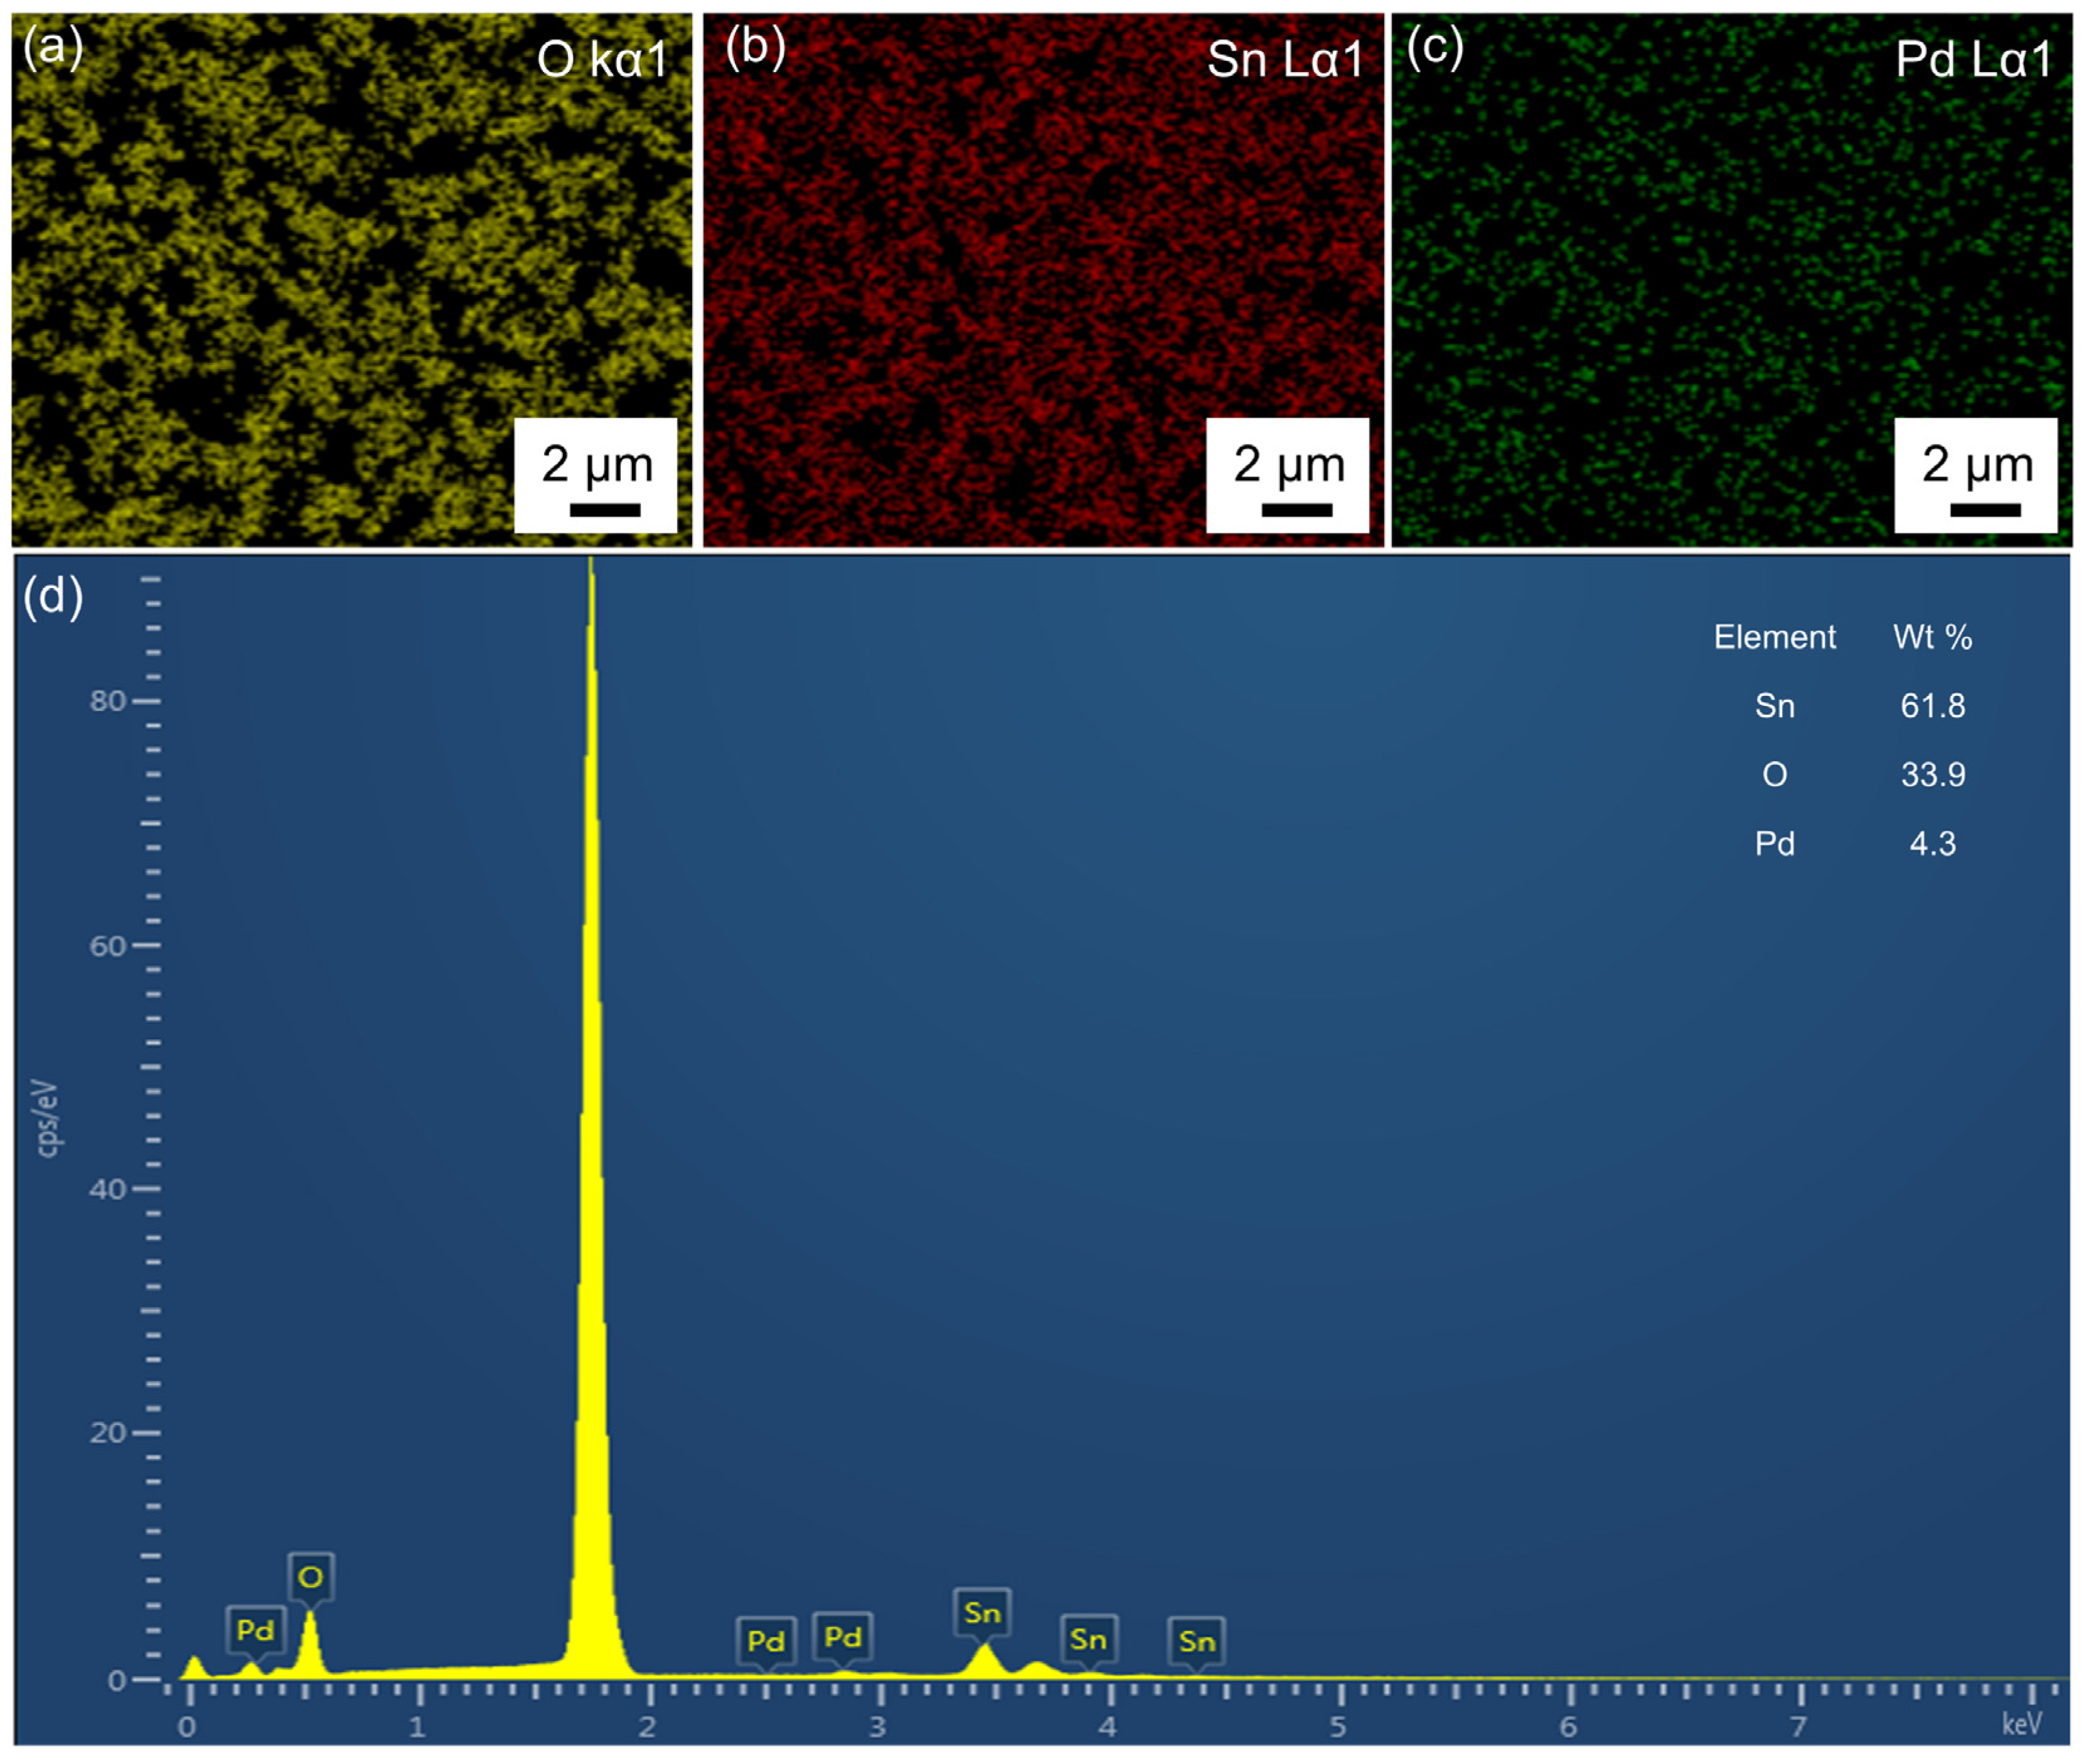Click the Wt % column header
This screenshot has height=1764, width=2084.
(x=1932, y=637)
